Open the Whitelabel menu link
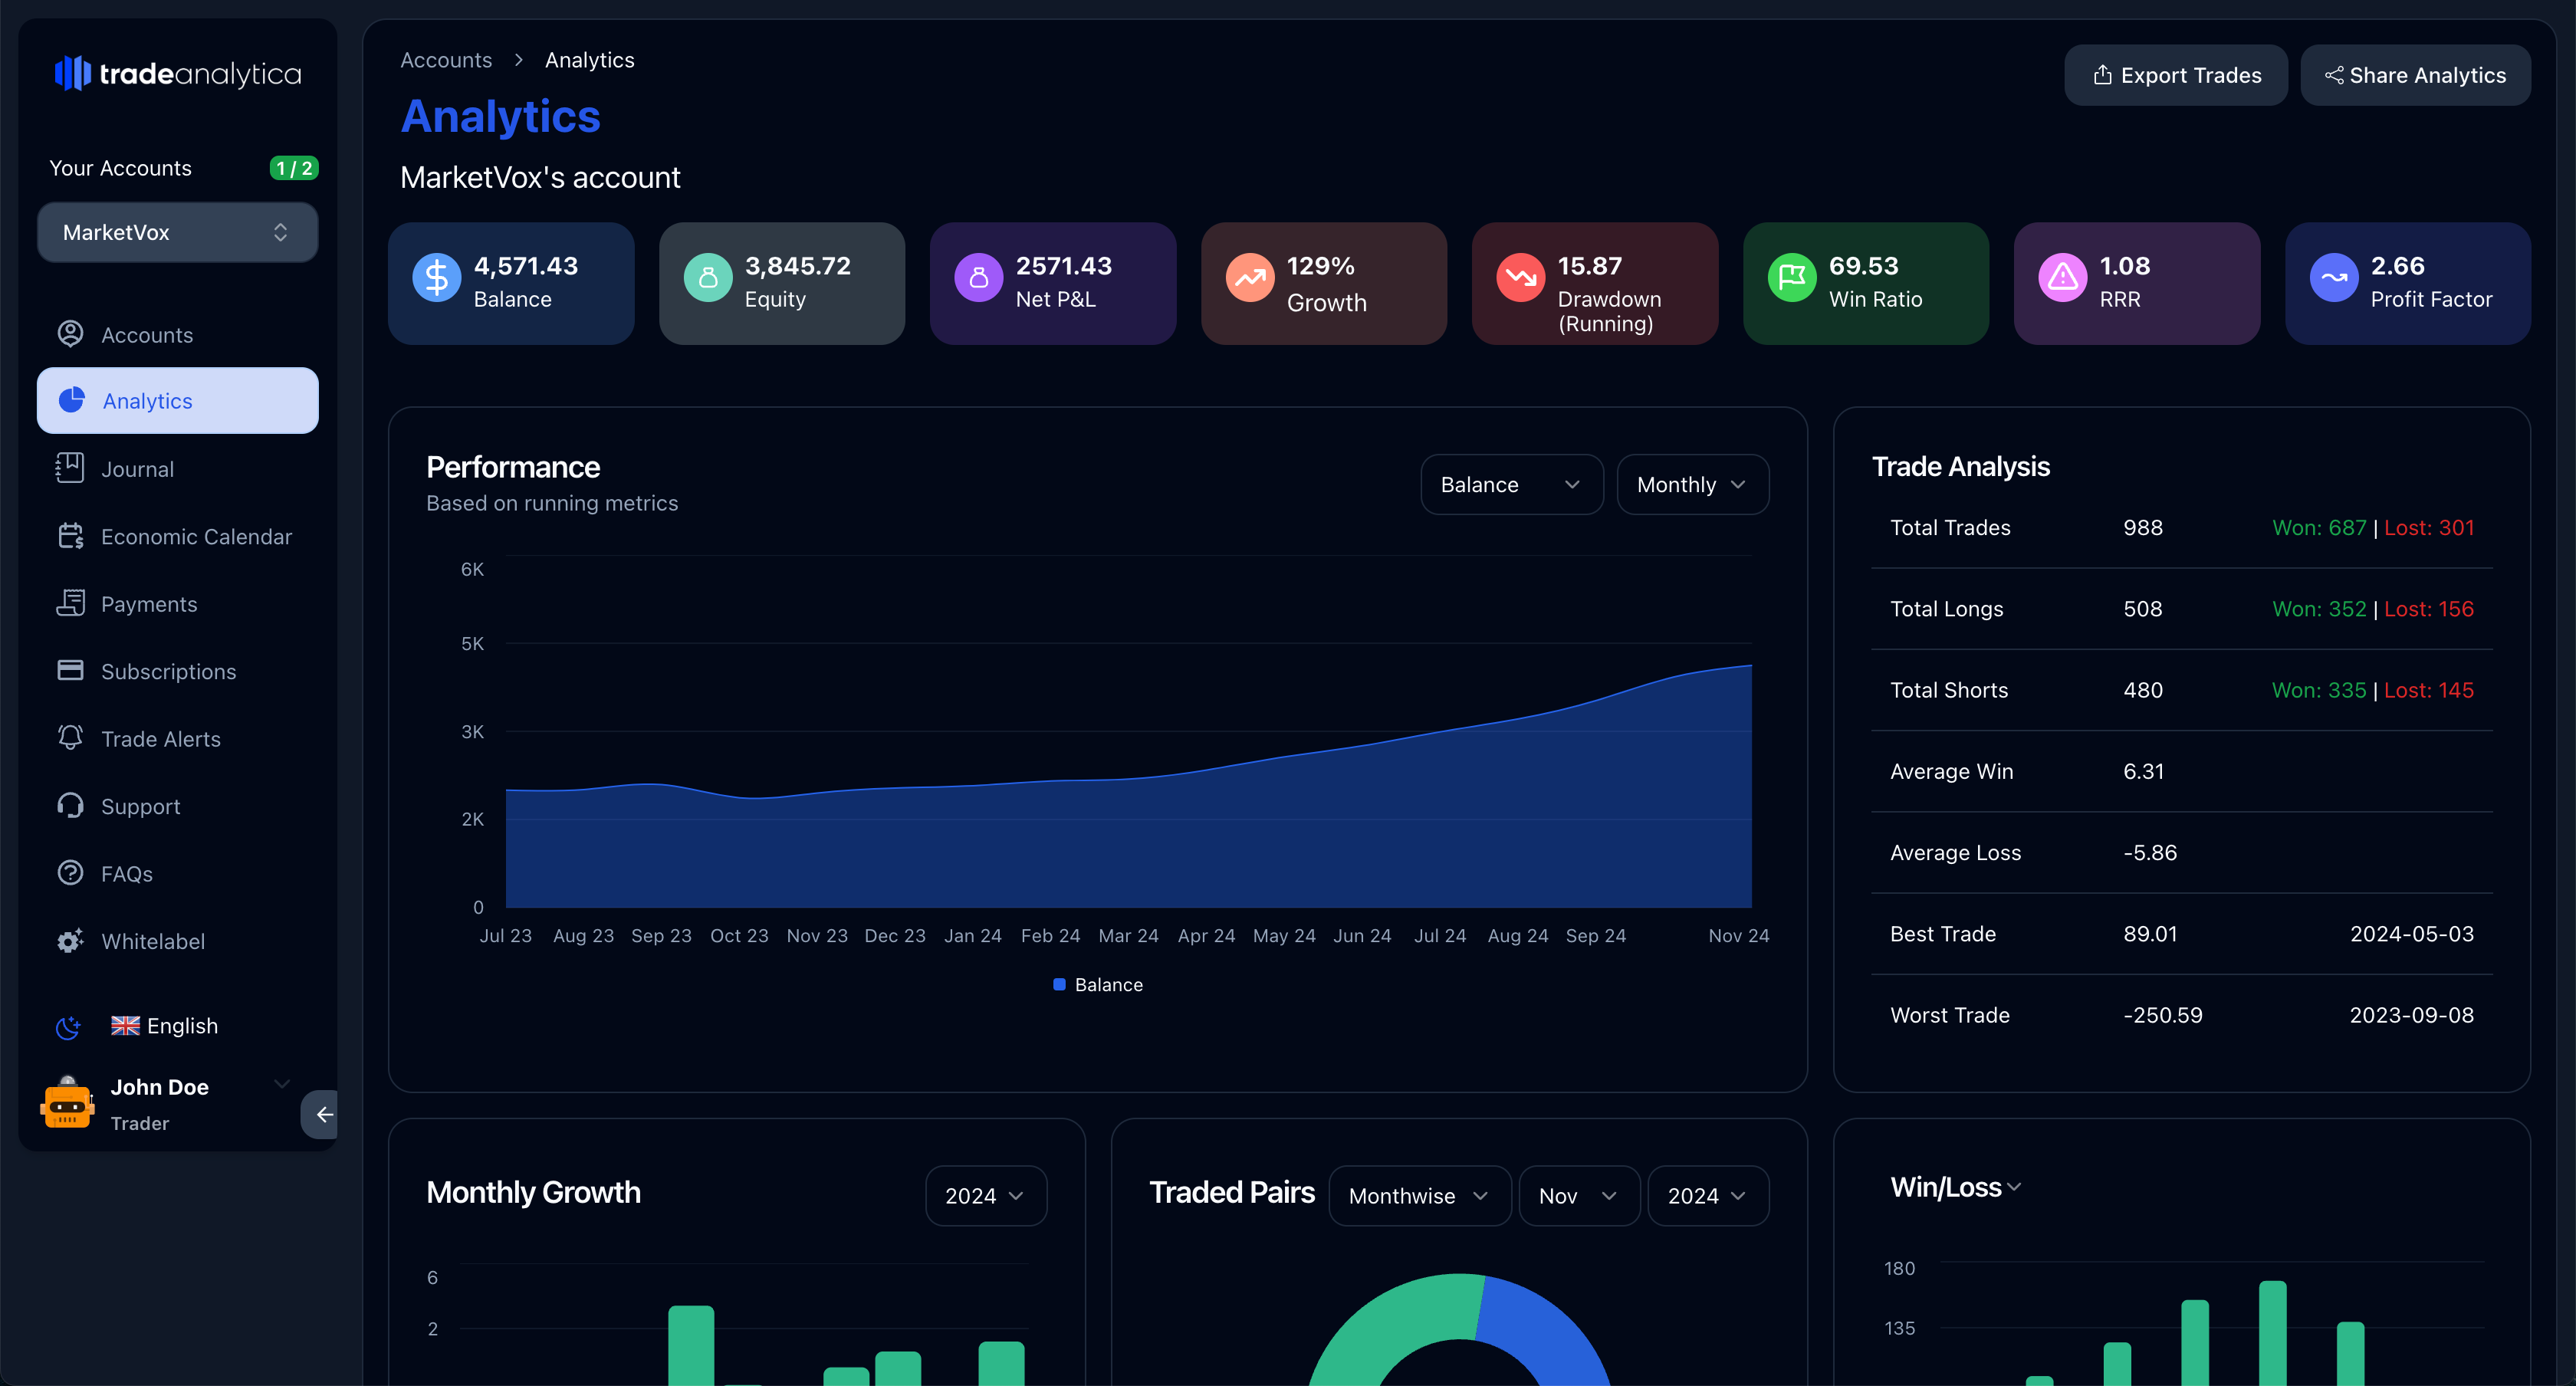2576x1386 pixels. pyautogui.click(x=178, y=941)
